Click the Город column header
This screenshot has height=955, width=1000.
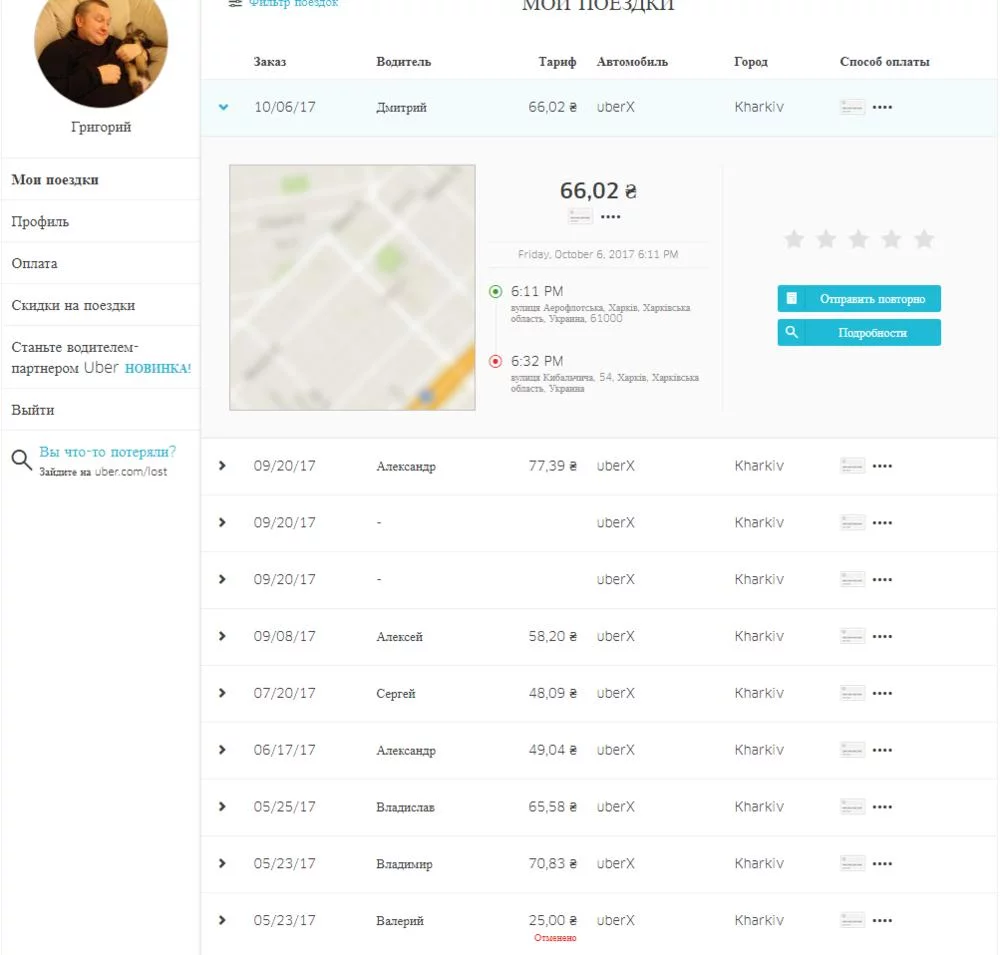751,62
